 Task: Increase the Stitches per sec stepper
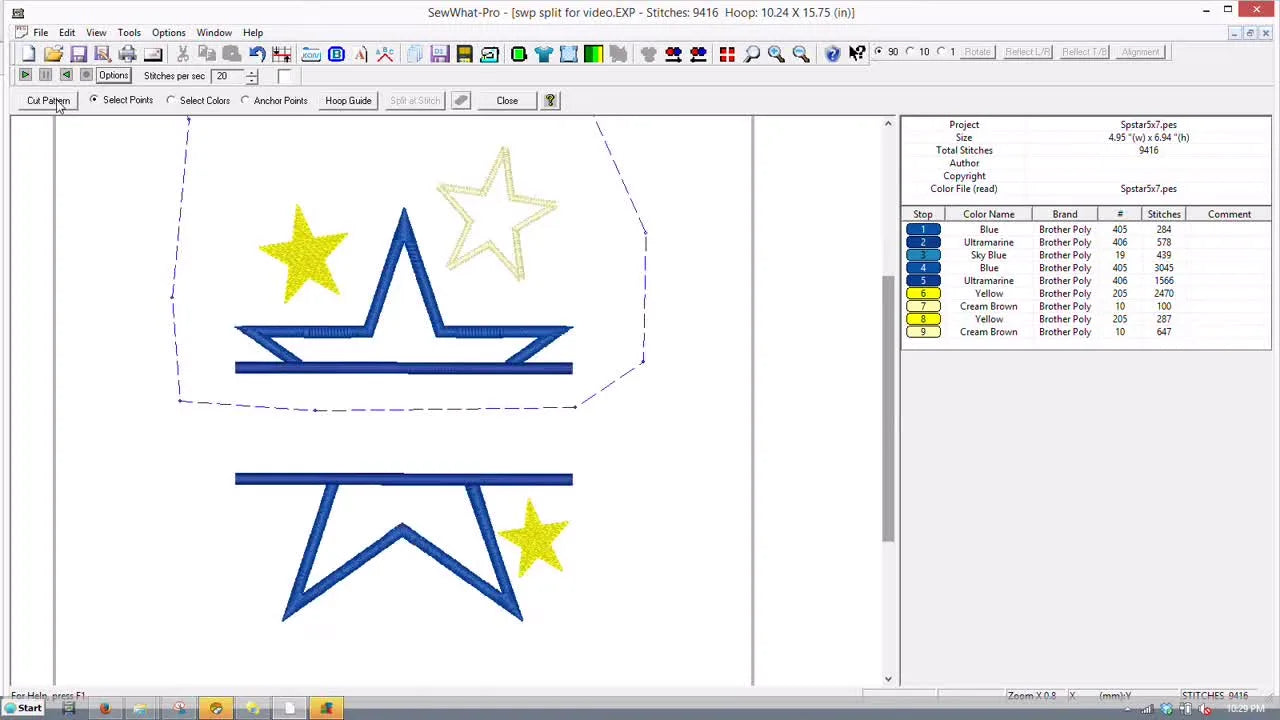[x=251, y=72]
